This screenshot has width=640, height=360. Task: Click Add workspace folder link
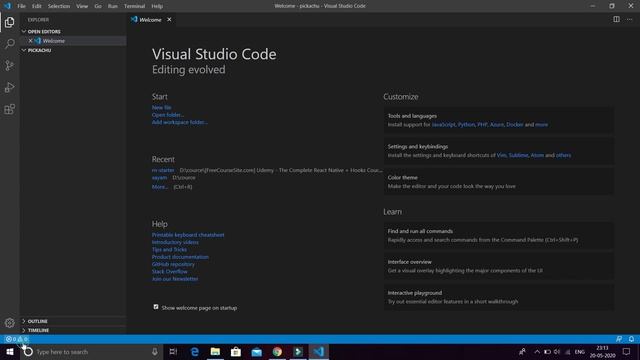(180, 122)
